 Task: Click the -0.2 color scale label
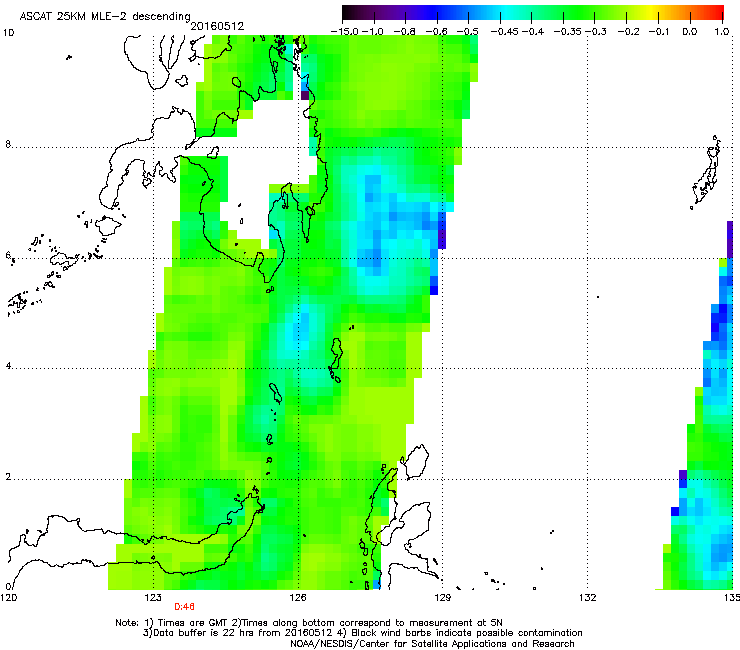[629, 32]
